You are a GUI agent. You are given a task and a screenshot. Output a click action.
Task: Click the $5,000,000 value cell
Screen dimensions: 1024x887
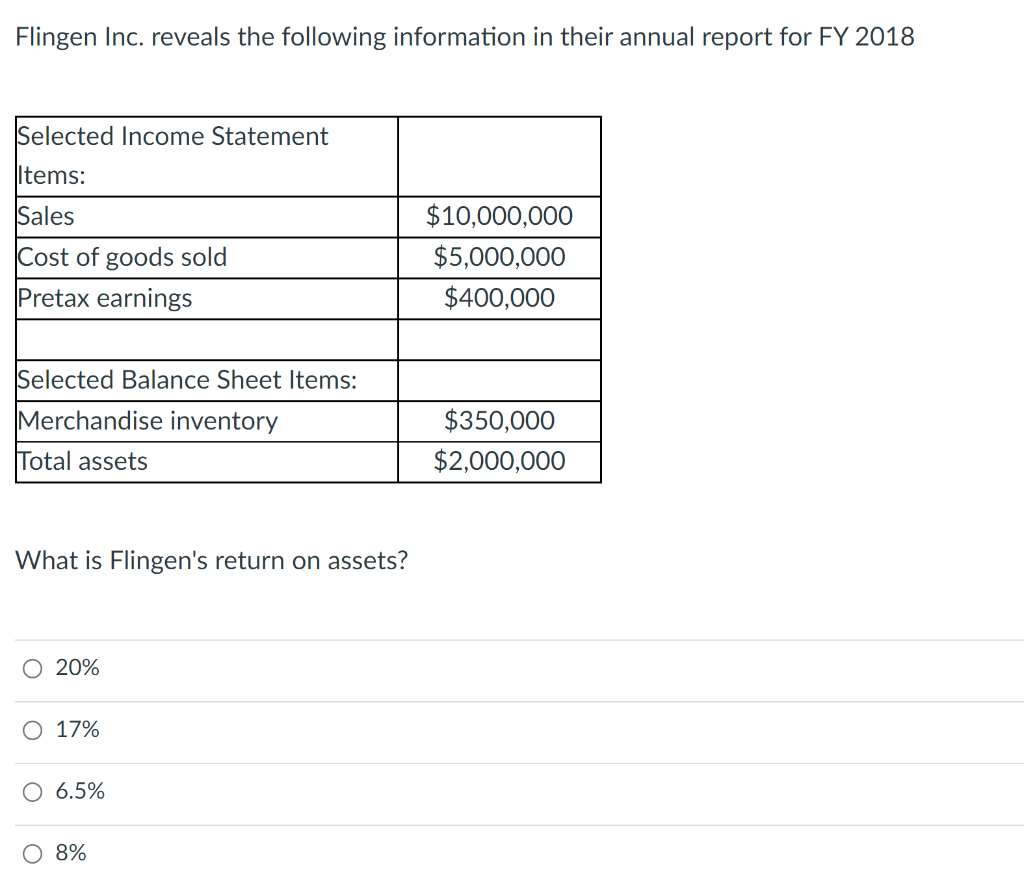[x=499, y=257]
